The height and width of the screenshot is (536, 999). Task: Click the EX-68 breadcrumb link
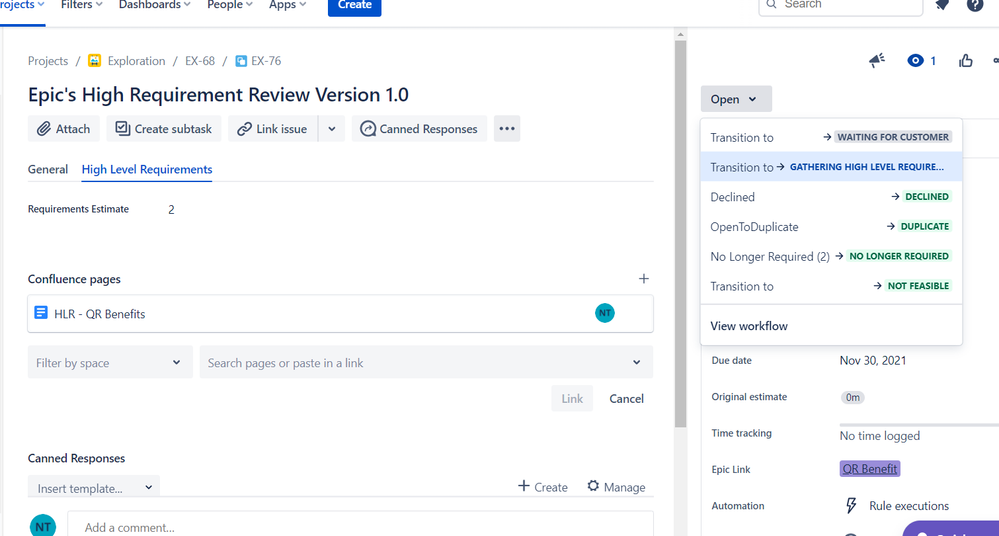[200, 61]
